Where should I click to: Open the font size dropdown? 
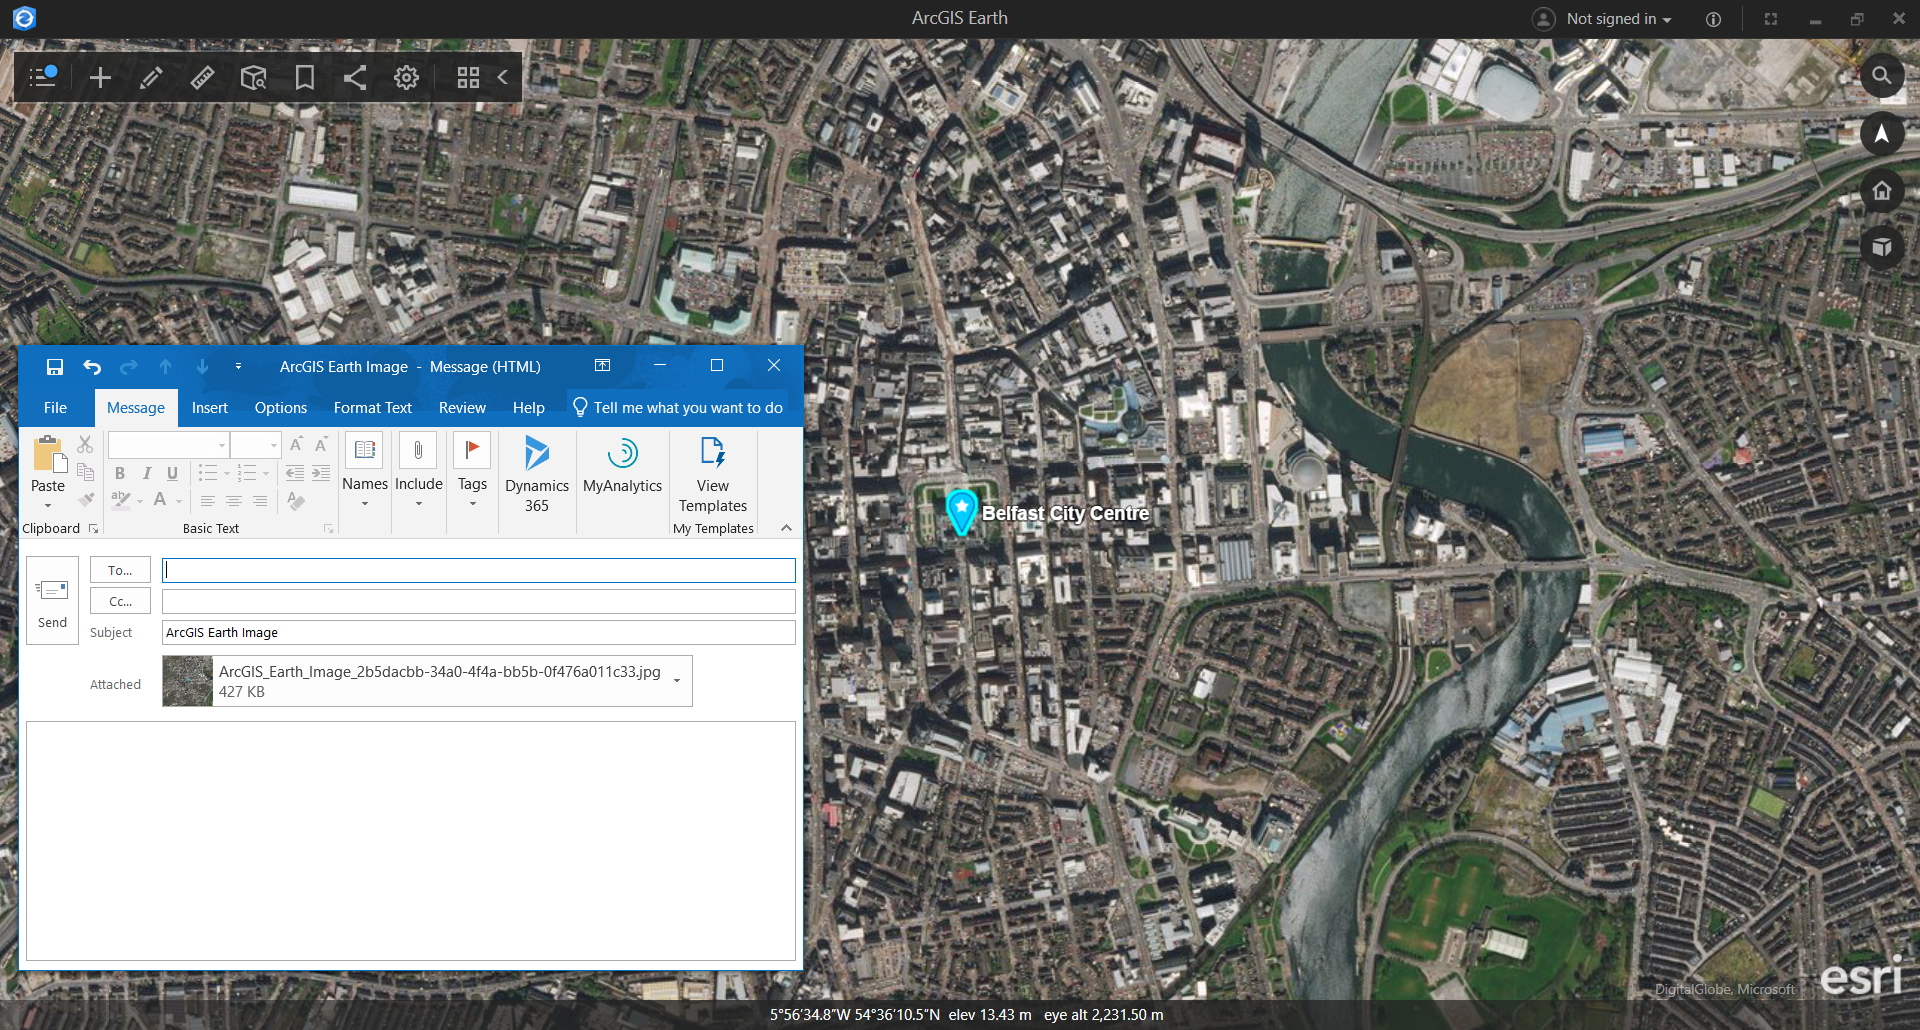click(274, 445)
